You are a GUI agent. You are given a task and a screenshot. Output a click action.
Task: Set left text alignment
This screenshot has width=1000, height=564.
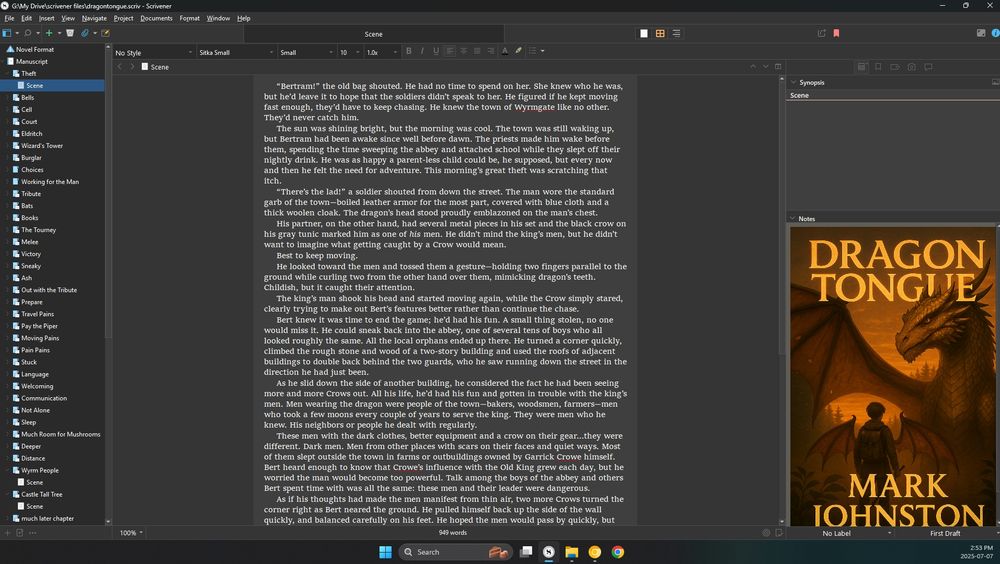[450, 51]
